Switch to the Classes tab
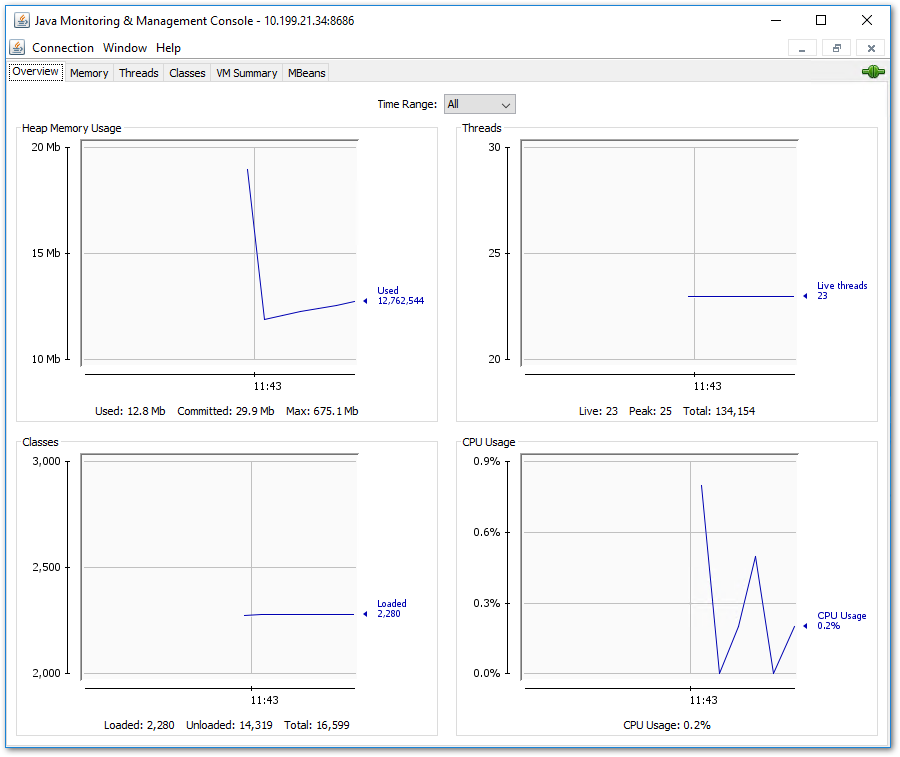Screen dimensions: 900x757 tap(187, 73)
